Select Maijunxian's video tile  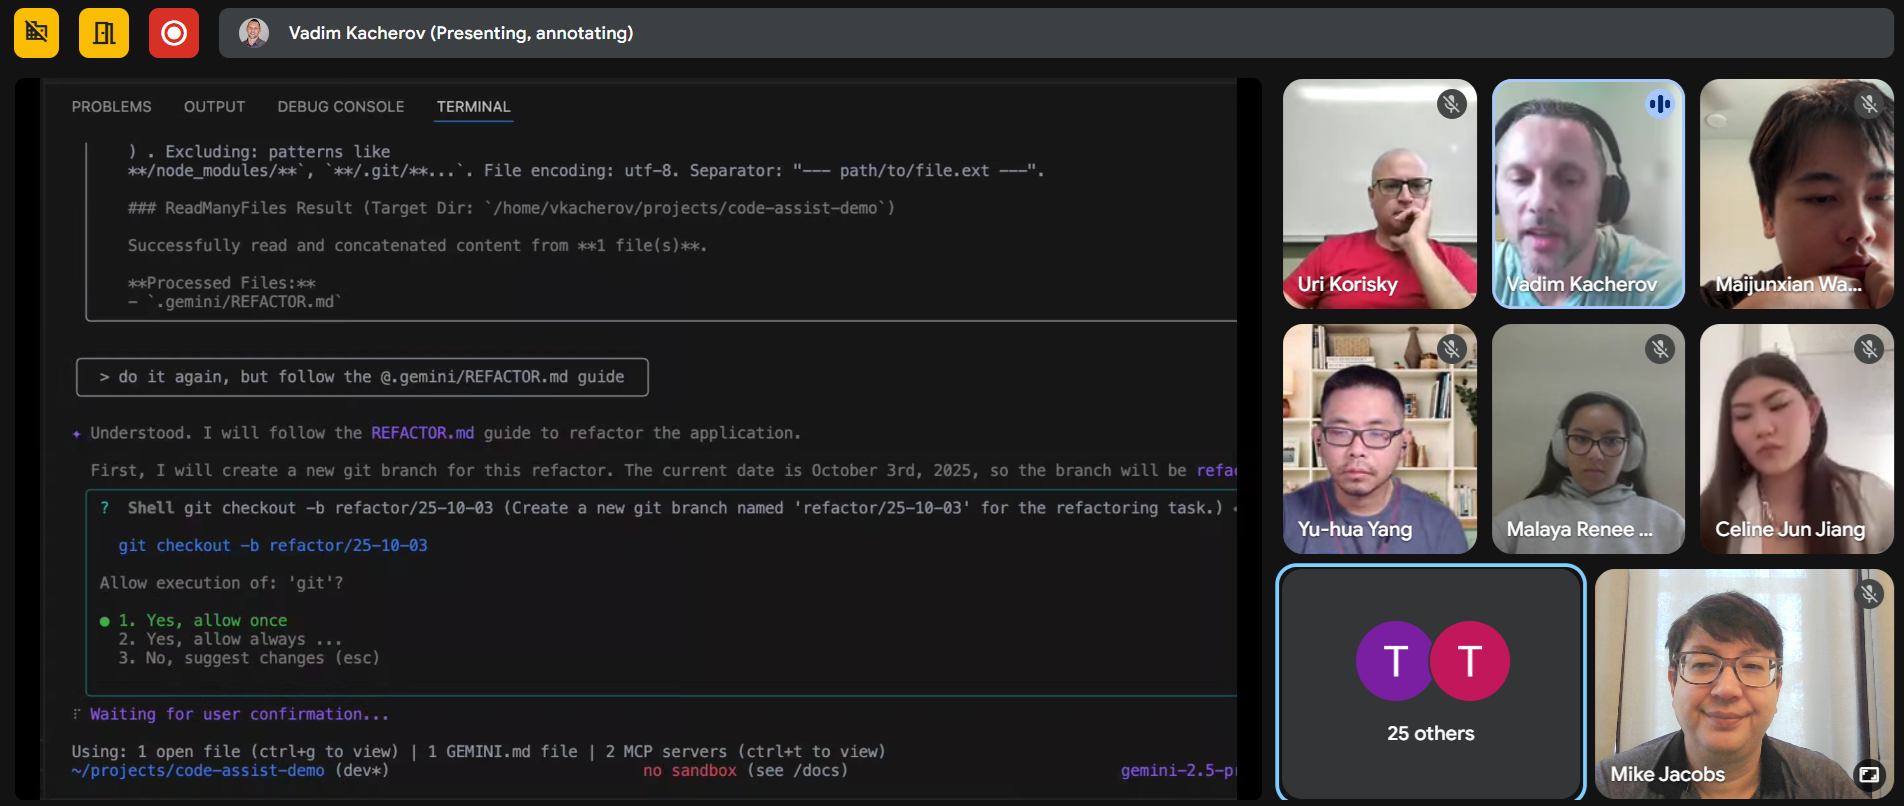tap(1797, 194)
